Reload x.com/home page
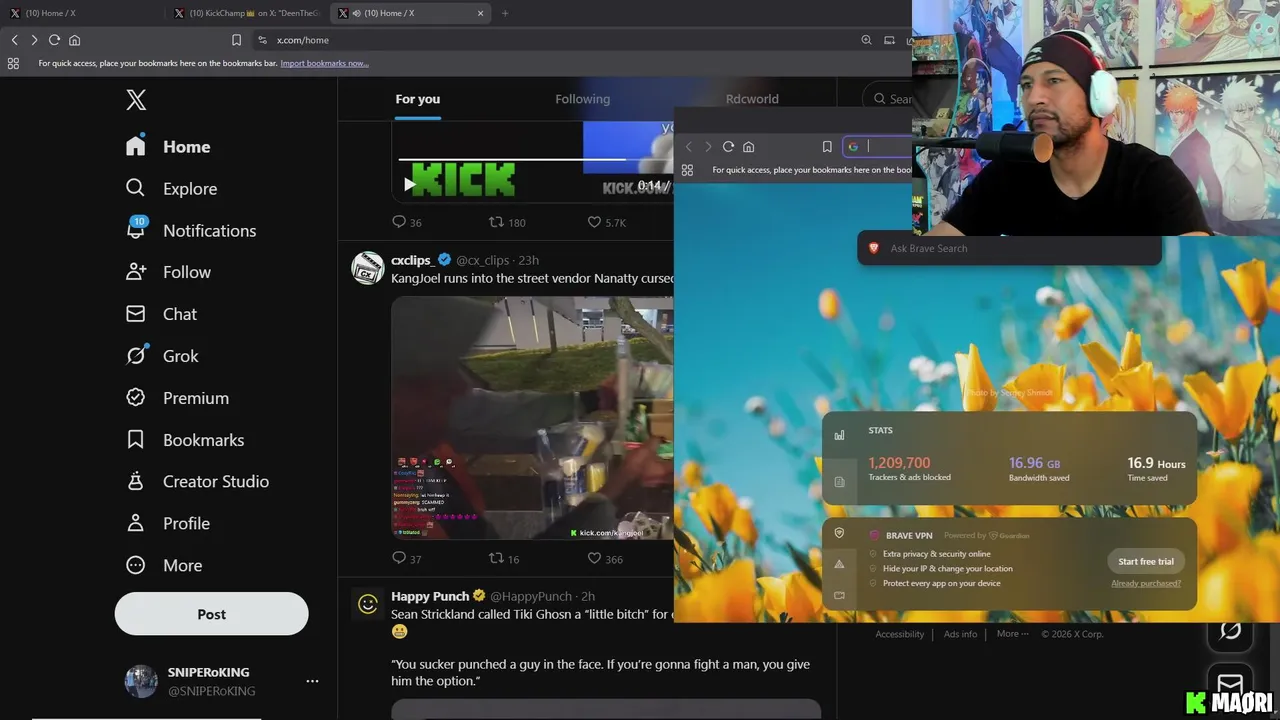The image size is (1280, 720). pos(54,40)
